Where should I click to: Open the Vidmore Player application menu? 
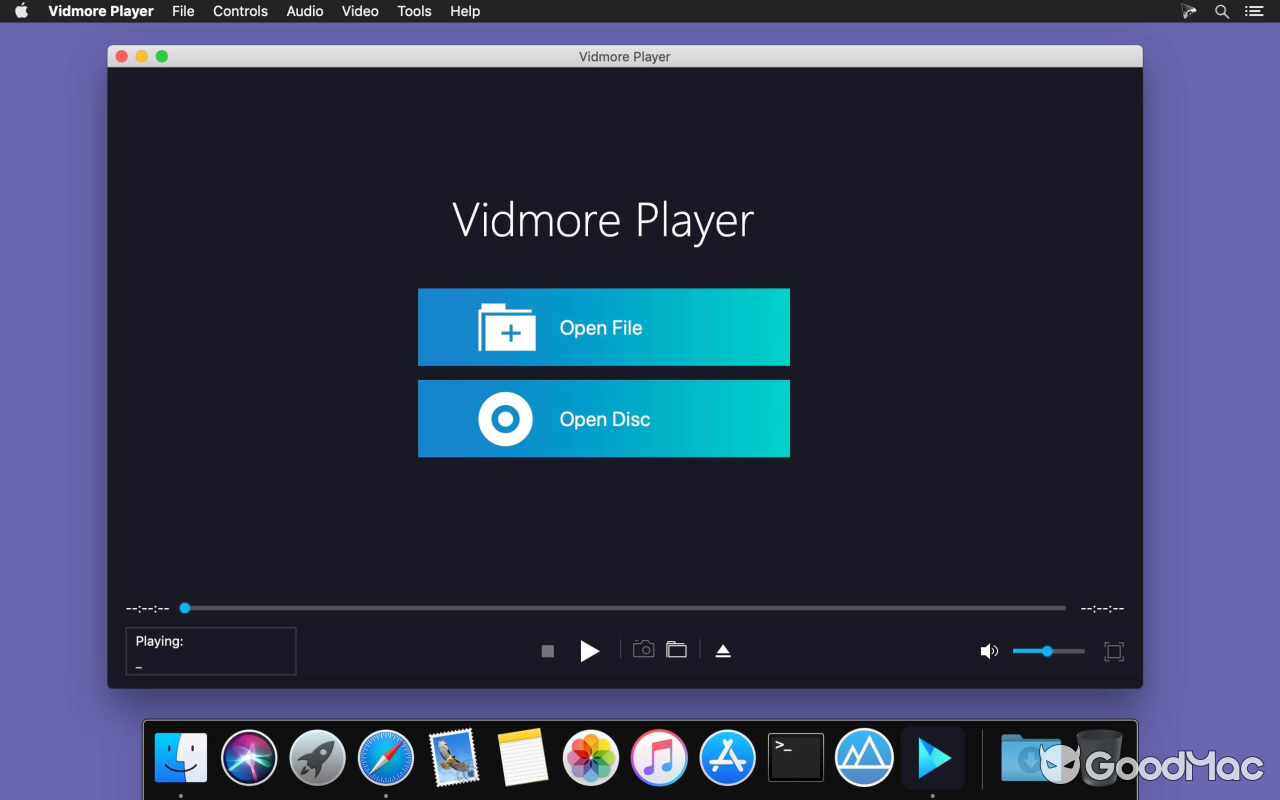tap(100, 11)
